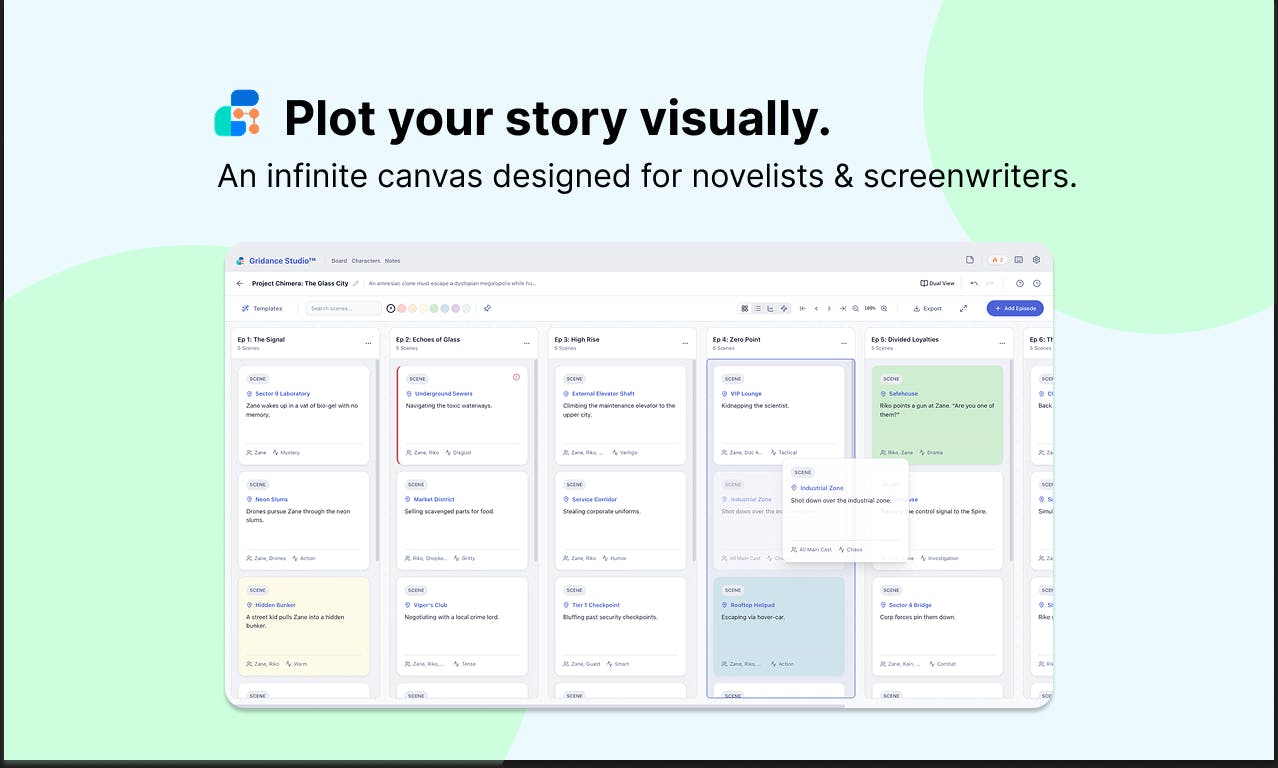Click the Search scenes input field
Image resolution: width=1278 pixels, height=768 pixels.
343,308
